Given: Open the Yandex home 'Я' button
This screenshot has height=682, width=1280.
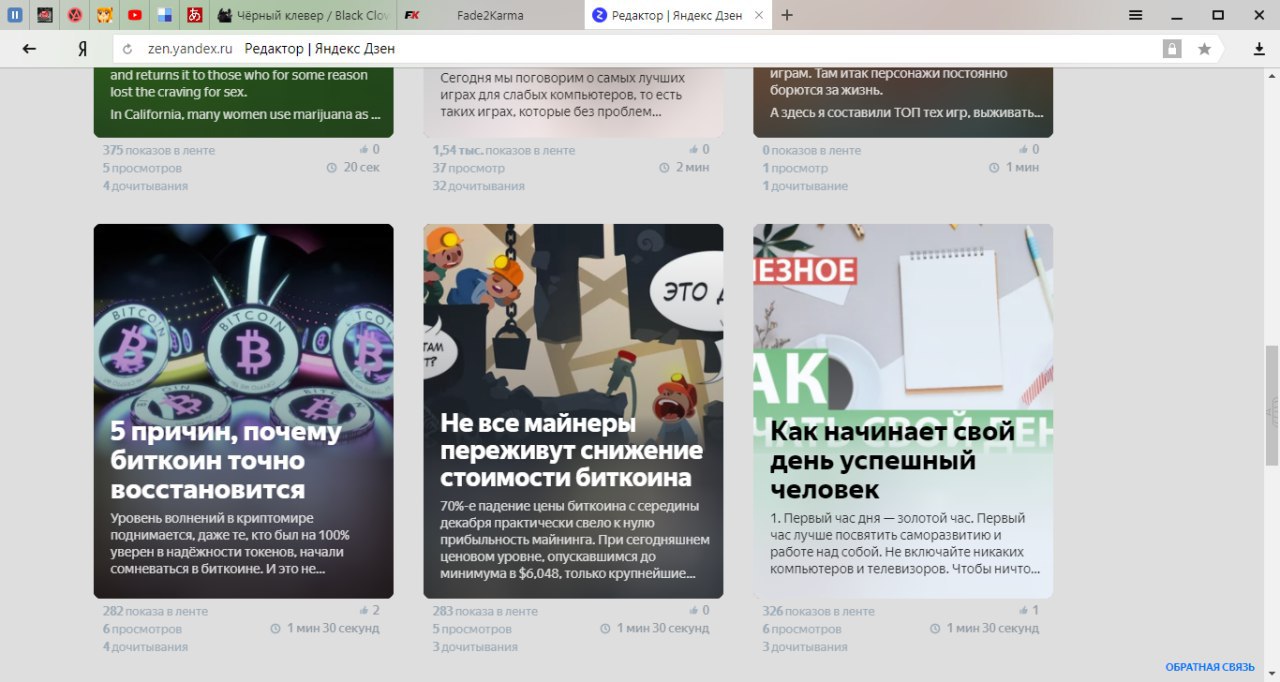Looking at the screenshot, I should 83,48.
